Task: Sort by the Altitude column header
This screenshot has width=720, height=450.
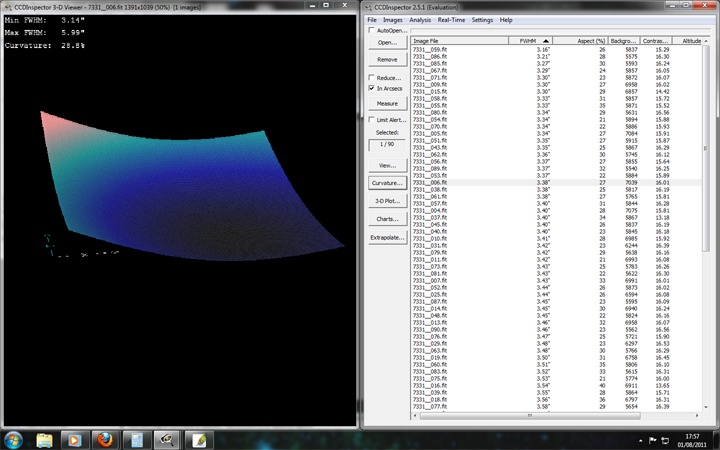Action: pos(687,41)
